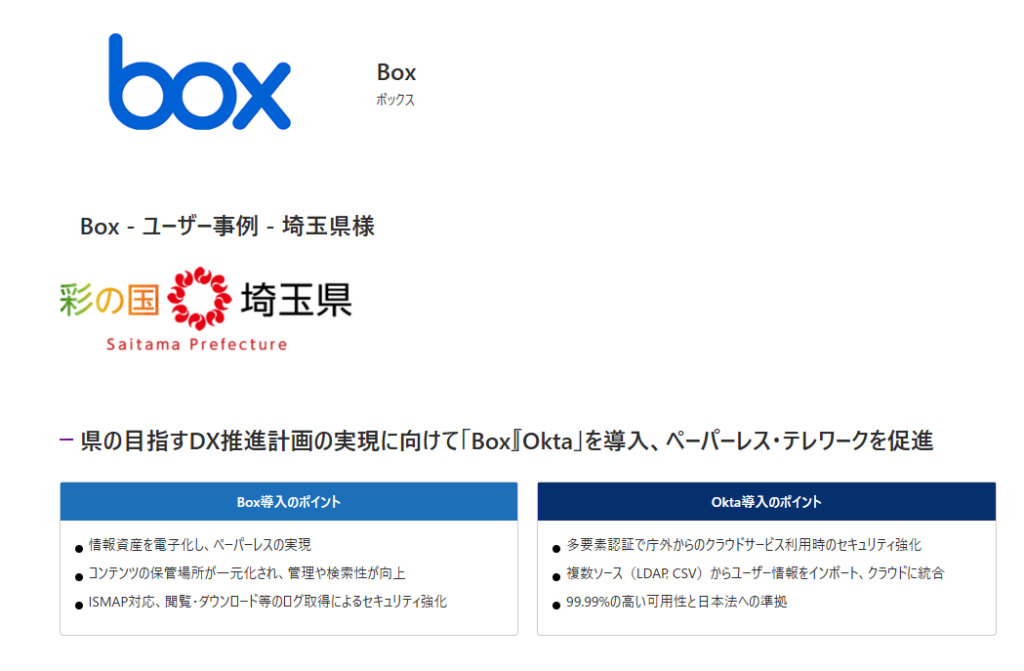Click the 彩の国 colorful text logo
The image size is (1024, 671).
pos(109,300)
